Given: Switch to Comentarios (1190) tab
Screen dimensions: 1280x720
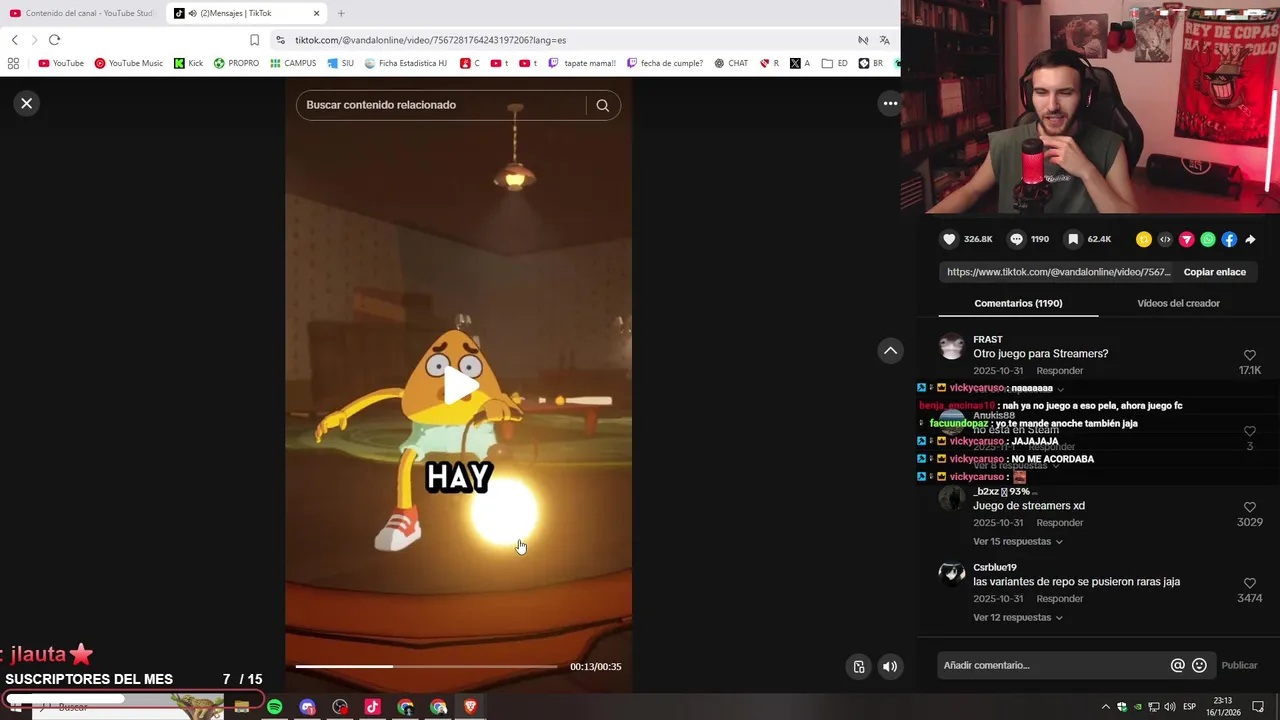Looking at the screenshot, I should click(1018, 303).
